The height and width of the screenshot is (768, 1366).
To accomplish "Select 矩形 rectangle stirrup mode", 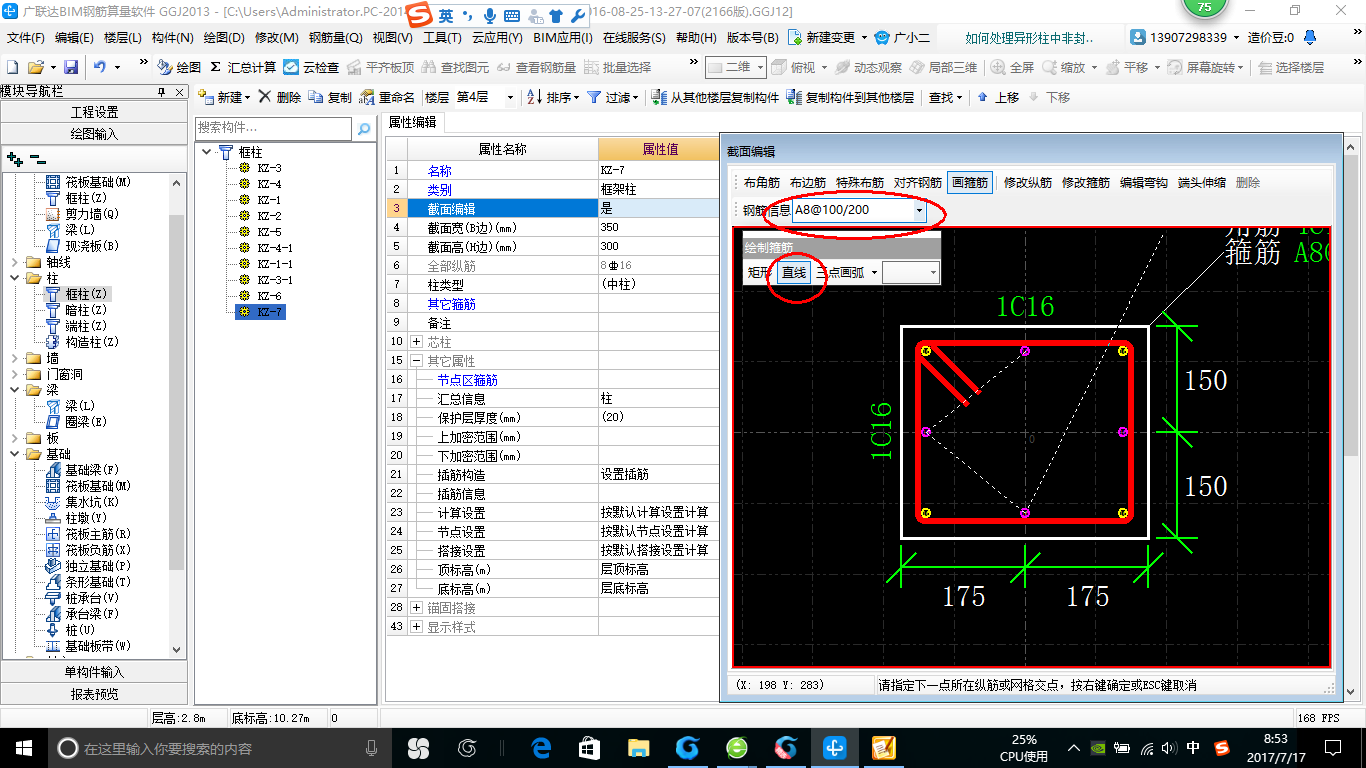I will click(x=760, y=272).
